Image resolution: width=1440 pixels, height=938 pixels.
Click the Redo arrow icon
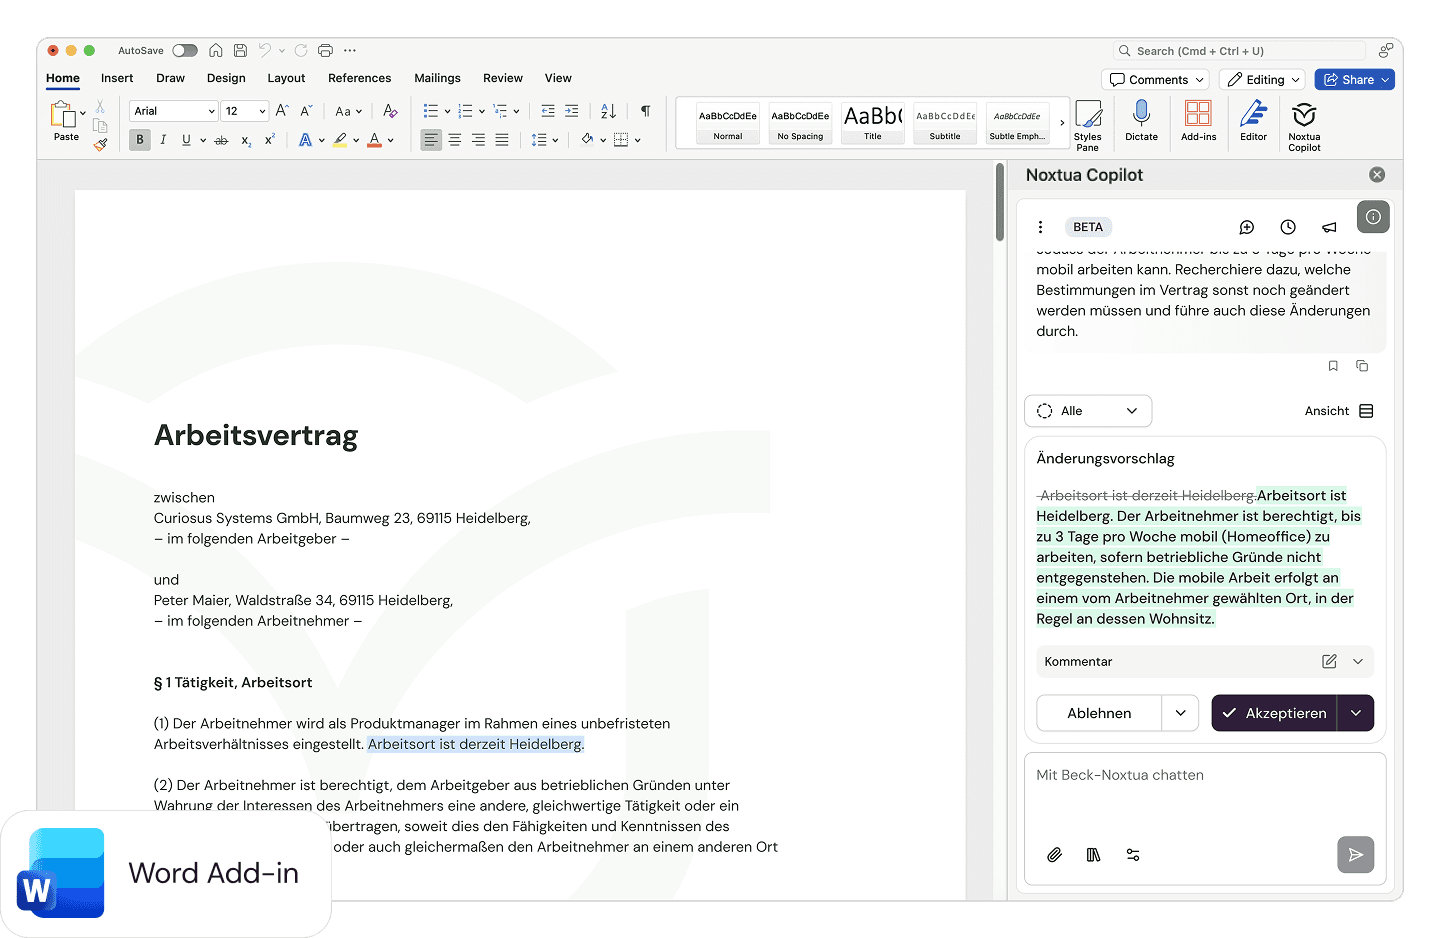point(301,50)
